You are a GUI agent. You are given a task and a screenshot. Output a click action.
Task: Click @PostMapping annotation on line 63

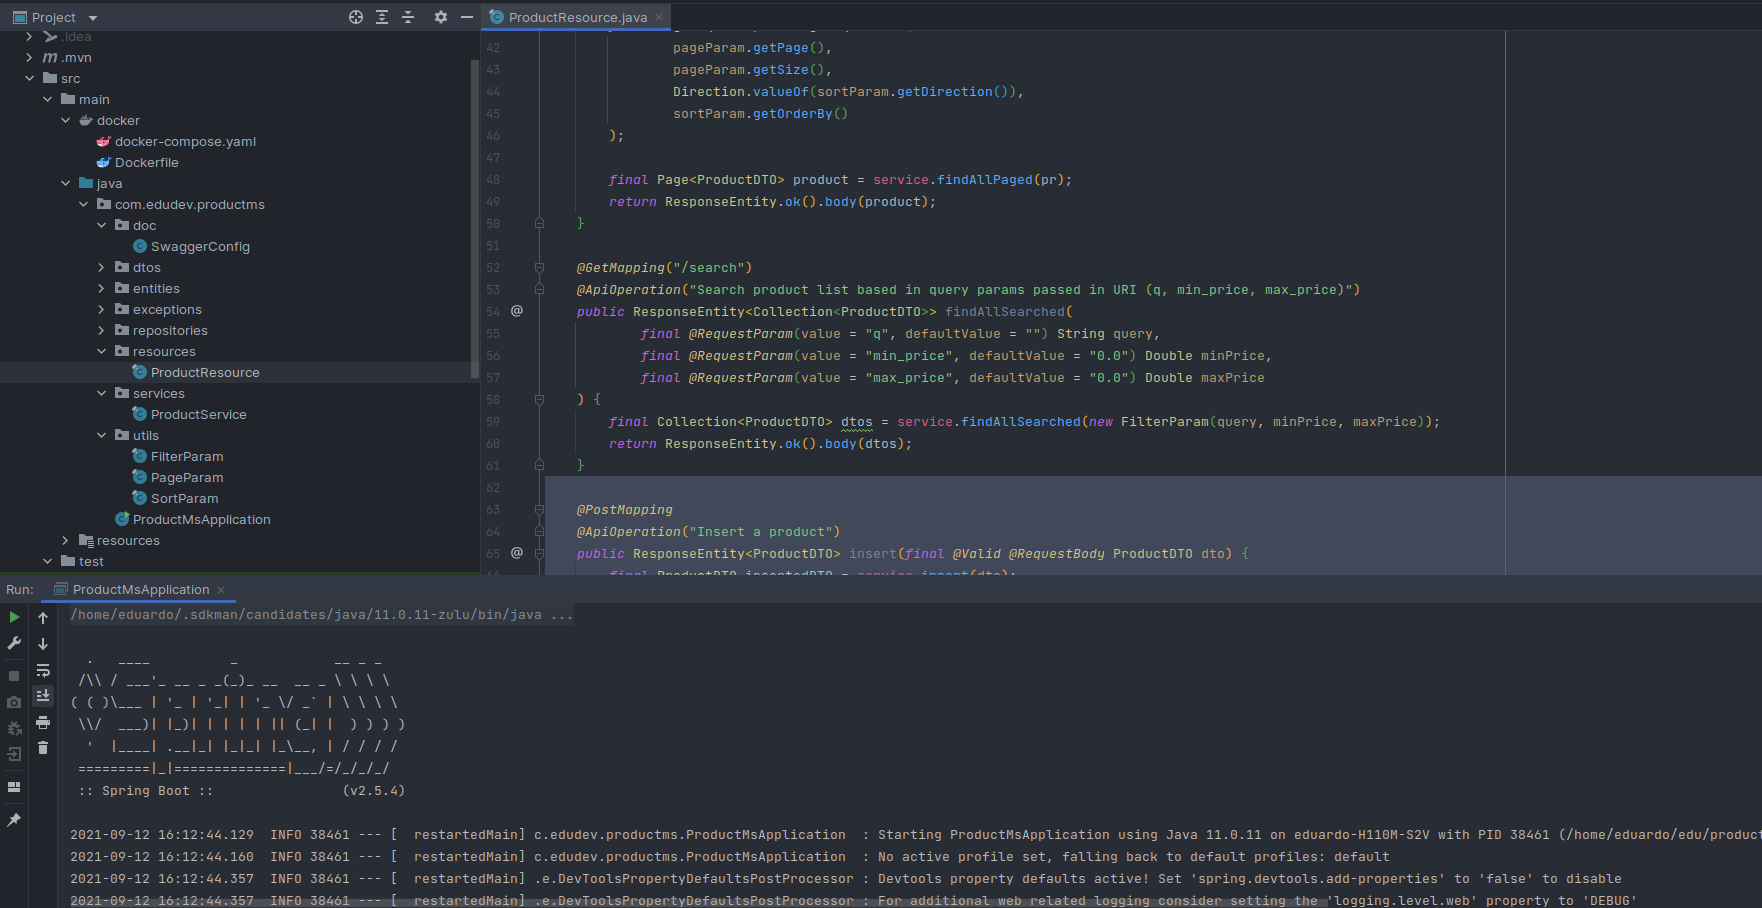(x=624, y=509)
